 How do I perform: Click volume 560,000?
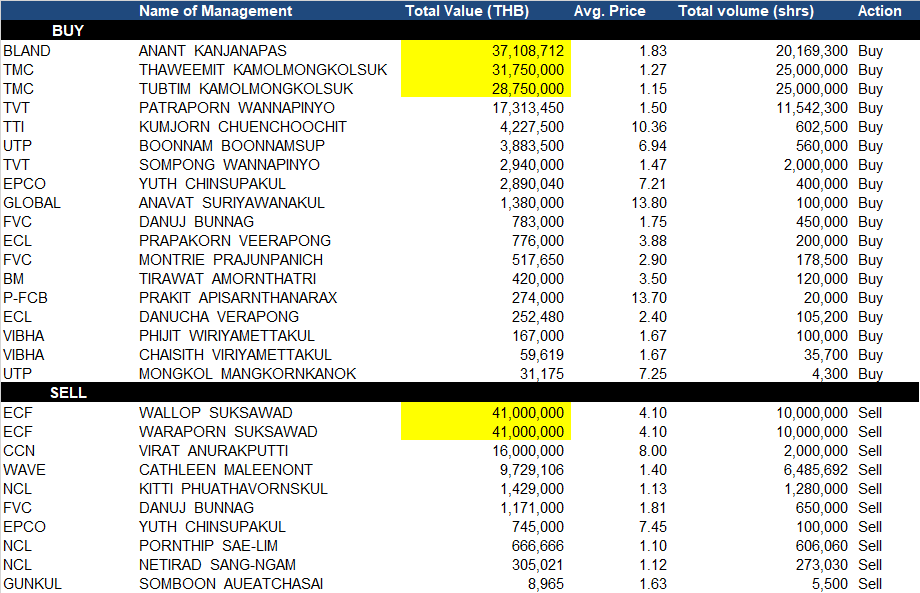(x=821, y=145)
